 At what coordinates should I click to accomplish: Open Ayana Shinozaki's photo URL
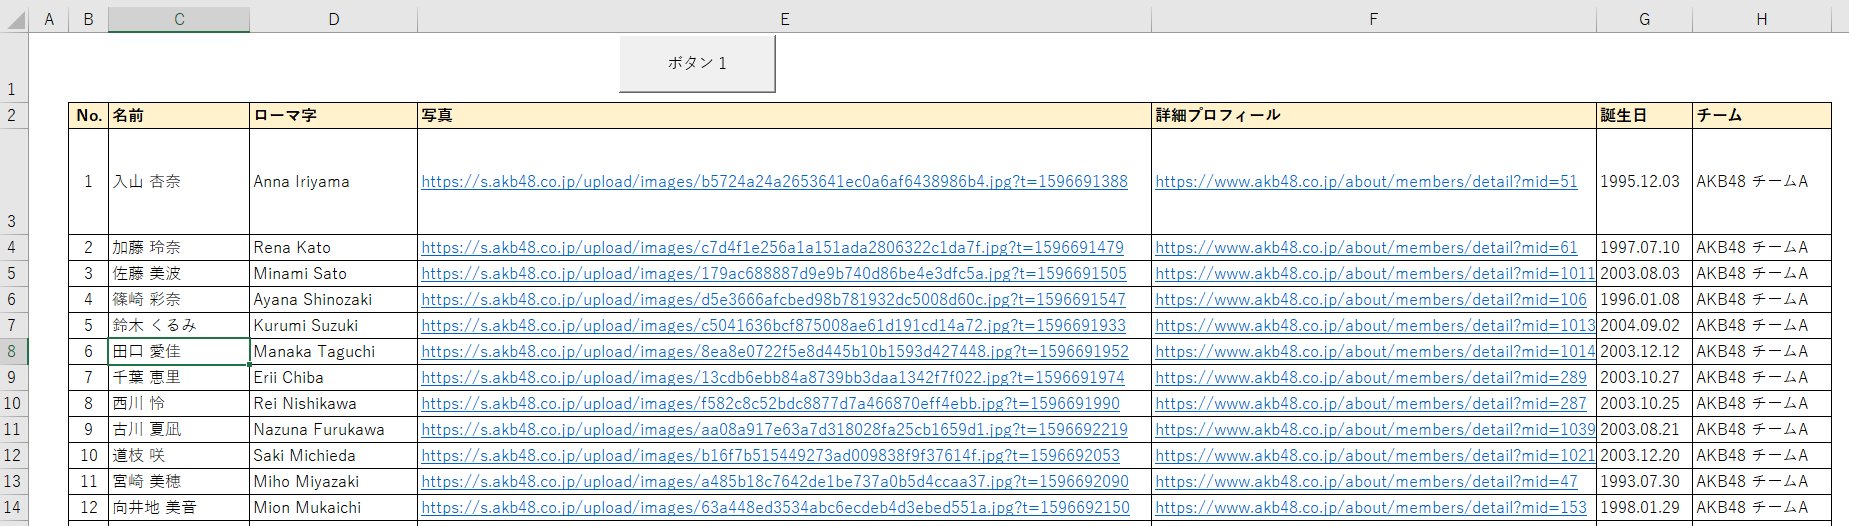[x=773, y=300]
